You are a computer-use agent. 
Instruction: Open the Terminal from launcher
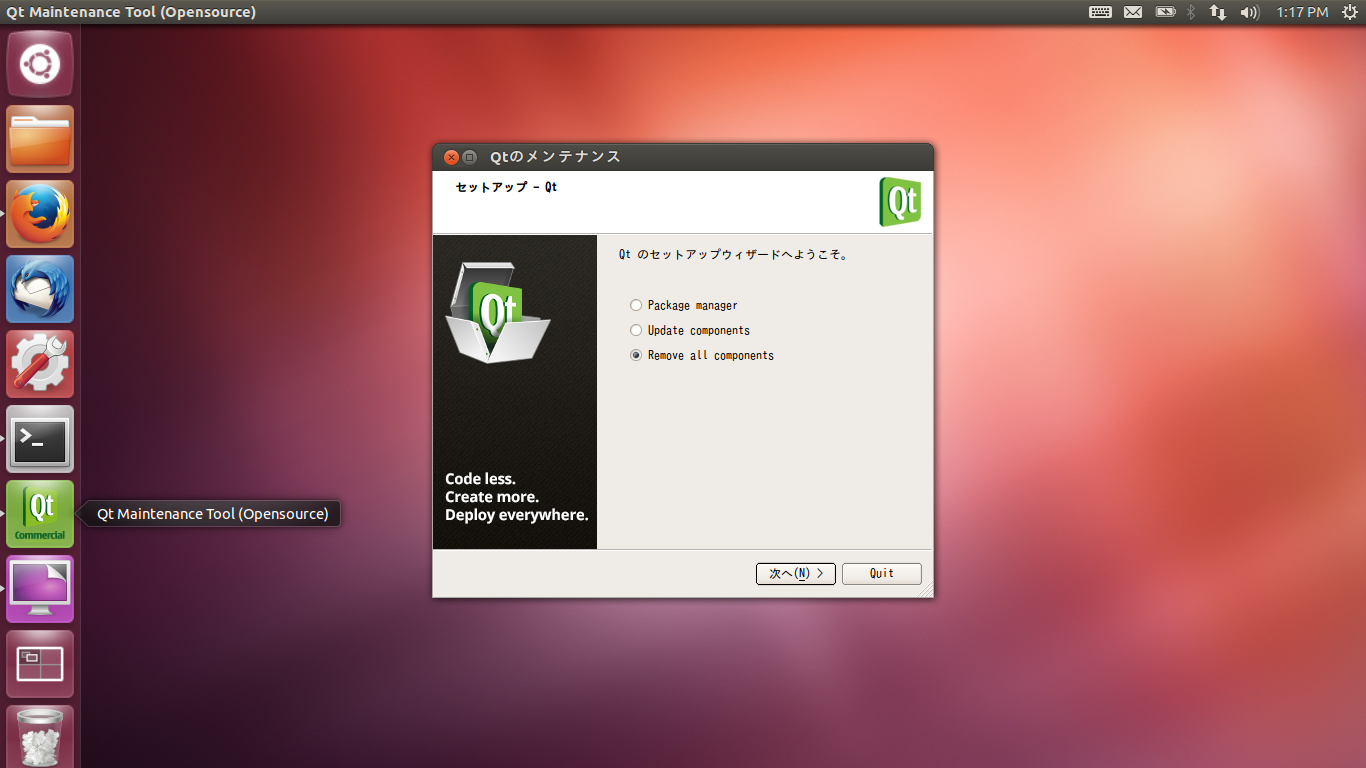tap(40, 439)
